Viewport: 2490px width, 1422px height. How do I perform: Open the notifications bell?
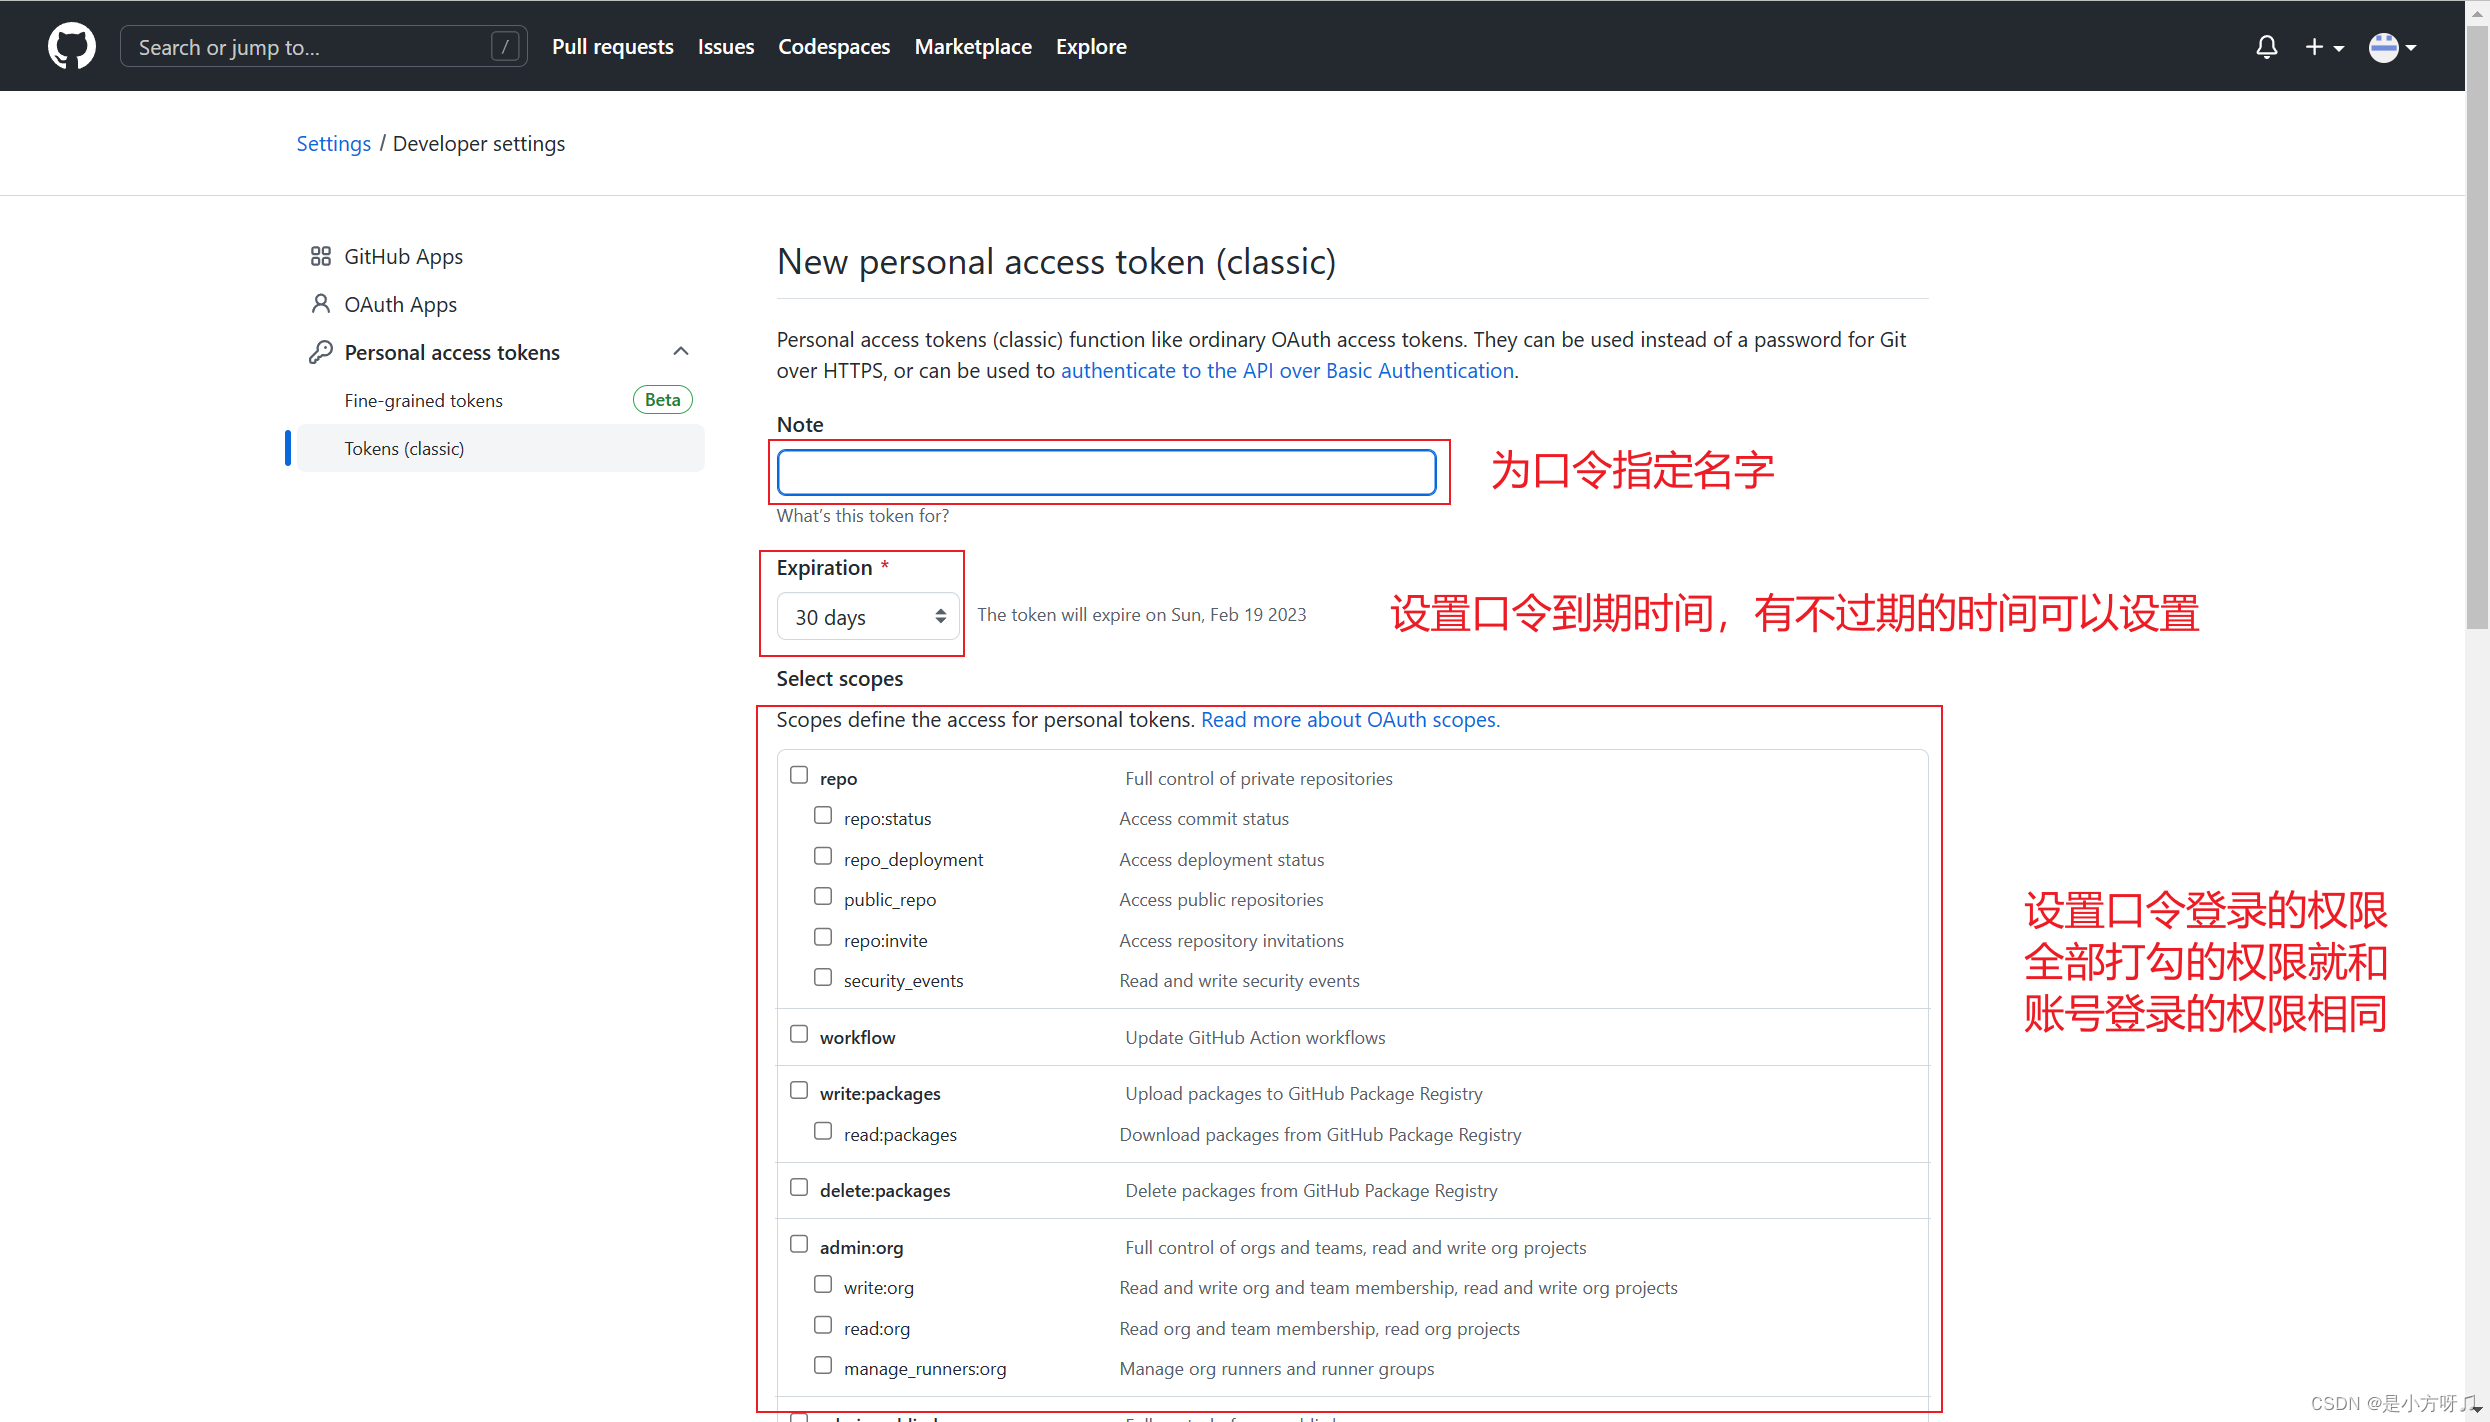tap(2267, 47)
